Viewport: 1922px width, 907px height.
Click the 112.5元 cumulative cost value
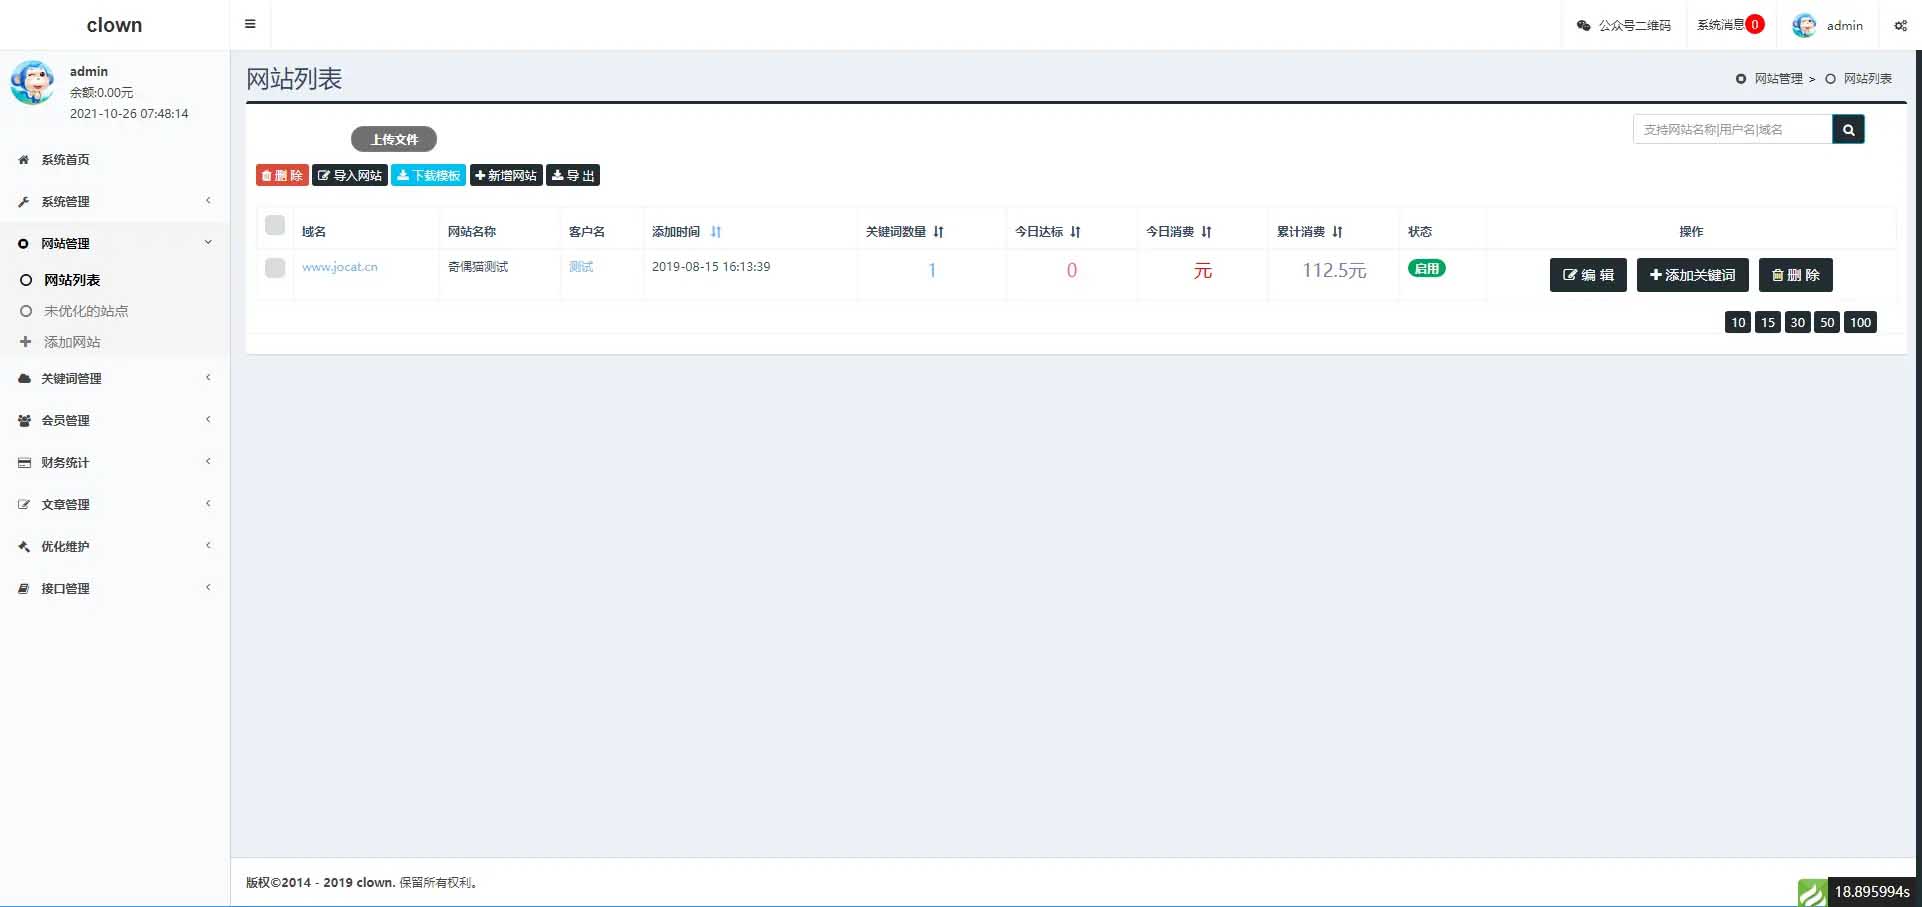pos(1334,270)
